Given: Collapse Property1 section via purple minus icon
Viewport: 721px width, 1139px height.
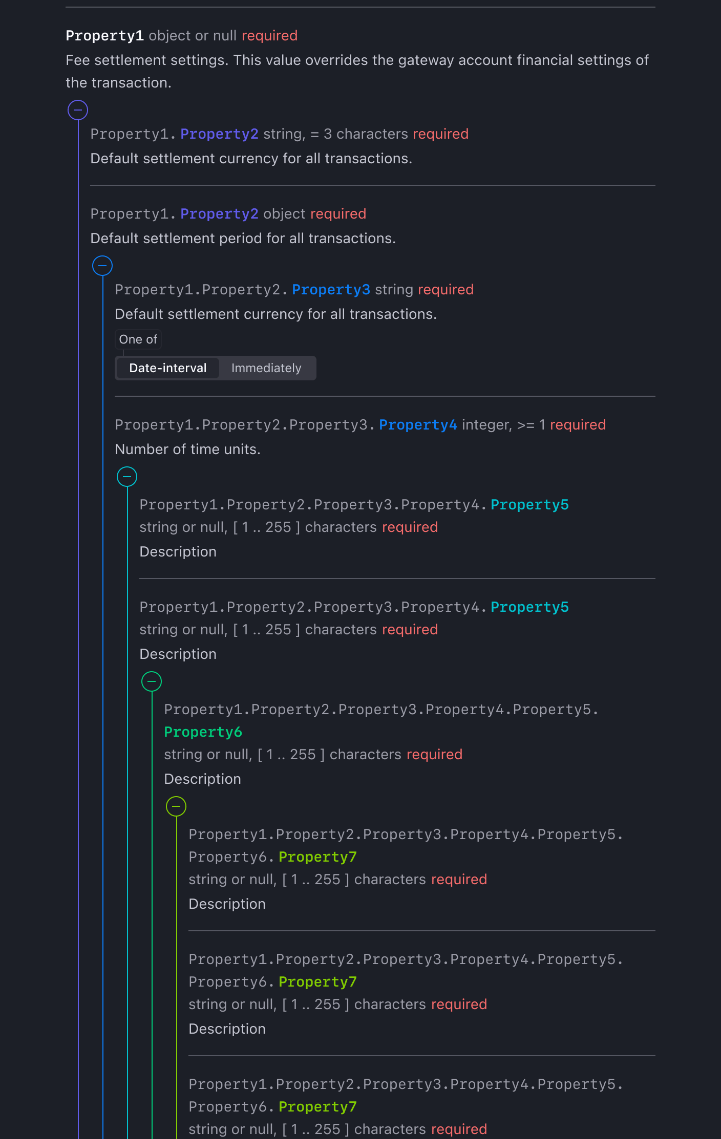Looking at the screenshot, I should pos(77,110).
